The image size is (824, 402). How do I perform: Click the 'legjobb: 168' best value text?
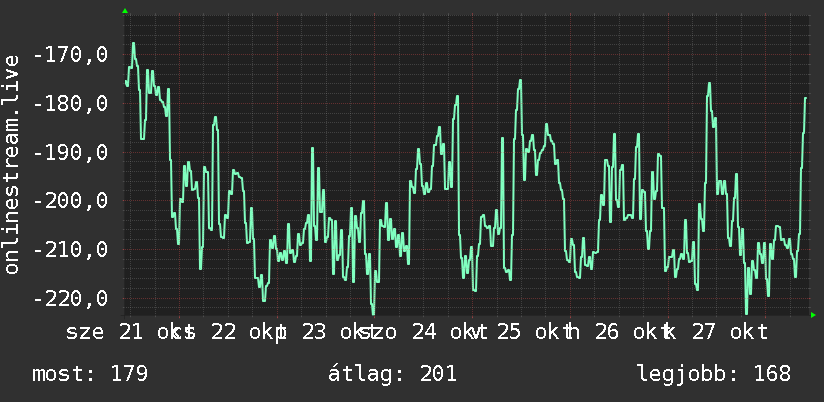click(714, 374)
